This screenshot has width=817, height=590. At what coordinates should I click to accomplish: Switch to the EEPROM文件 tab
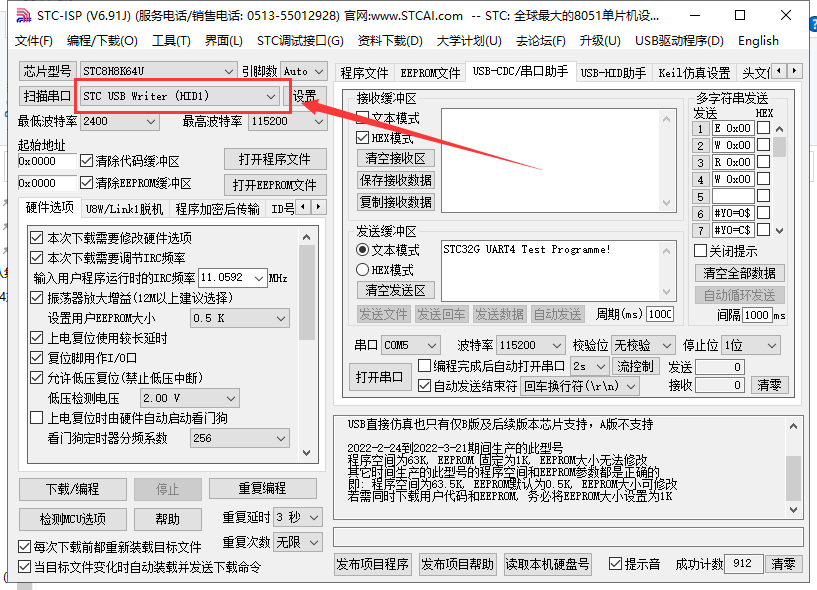coord(430,73)
